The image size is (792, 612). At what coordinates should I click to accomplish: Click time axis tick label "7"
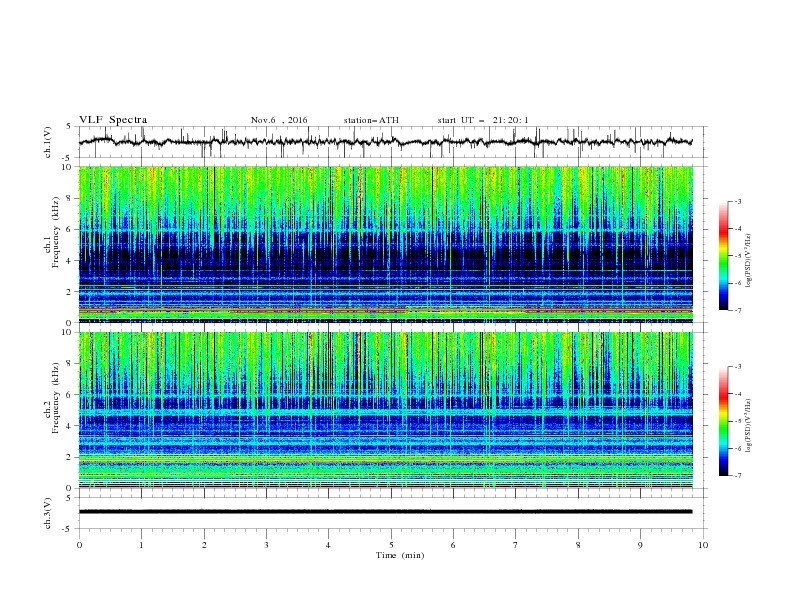click(x=516, y=545)
